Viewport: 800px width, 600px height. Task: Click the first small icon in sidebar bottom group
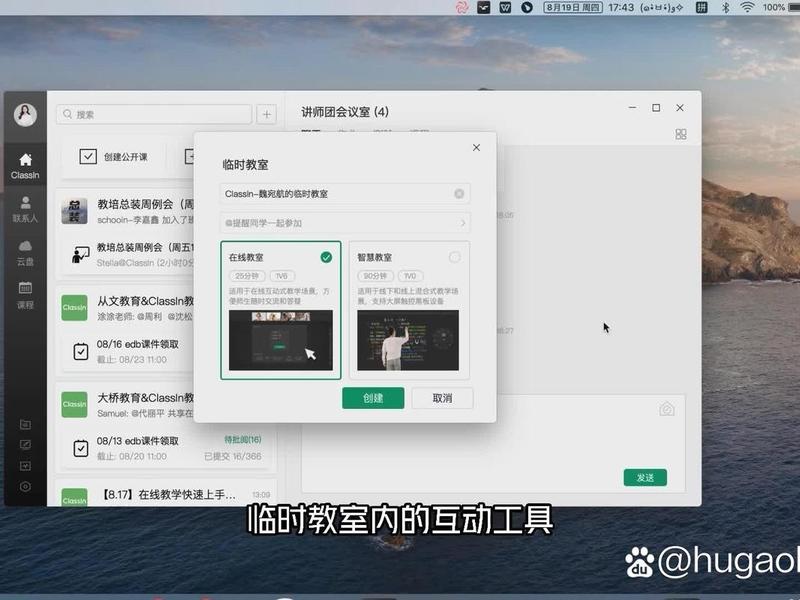25,424
